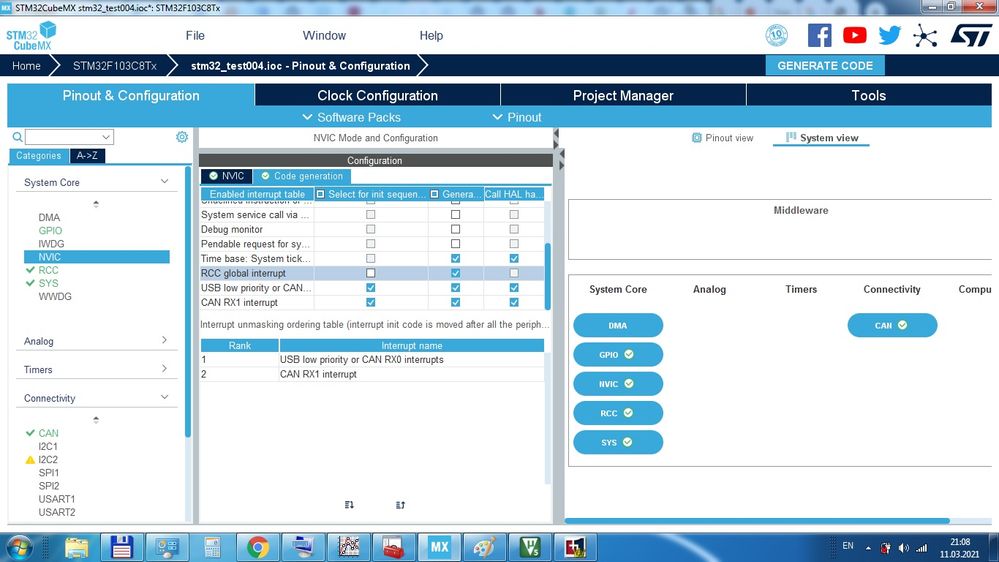The height and width of the screenshot is (562, 999).
Task: Open Google Chrome from the taskbar
Action: pyautogui.click(x=258, y=547)
